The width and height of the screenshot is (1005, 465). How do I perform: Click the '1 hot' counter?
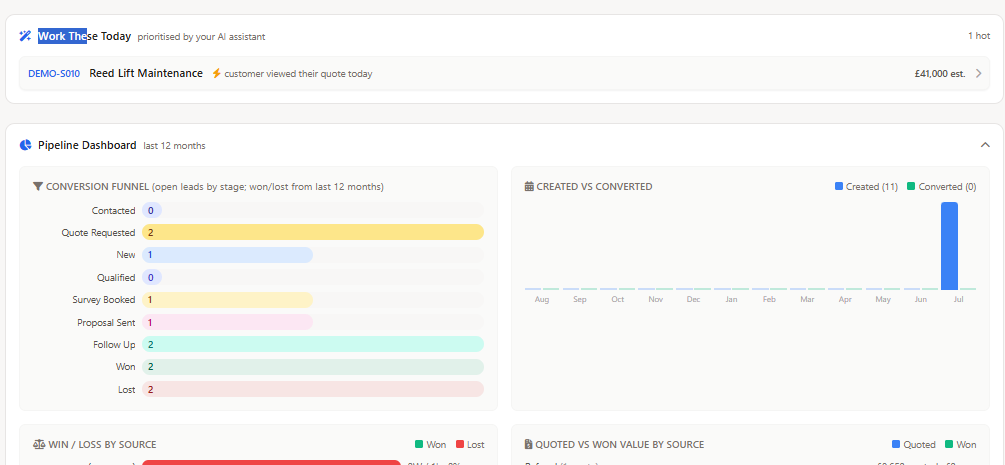coord(979,36)
